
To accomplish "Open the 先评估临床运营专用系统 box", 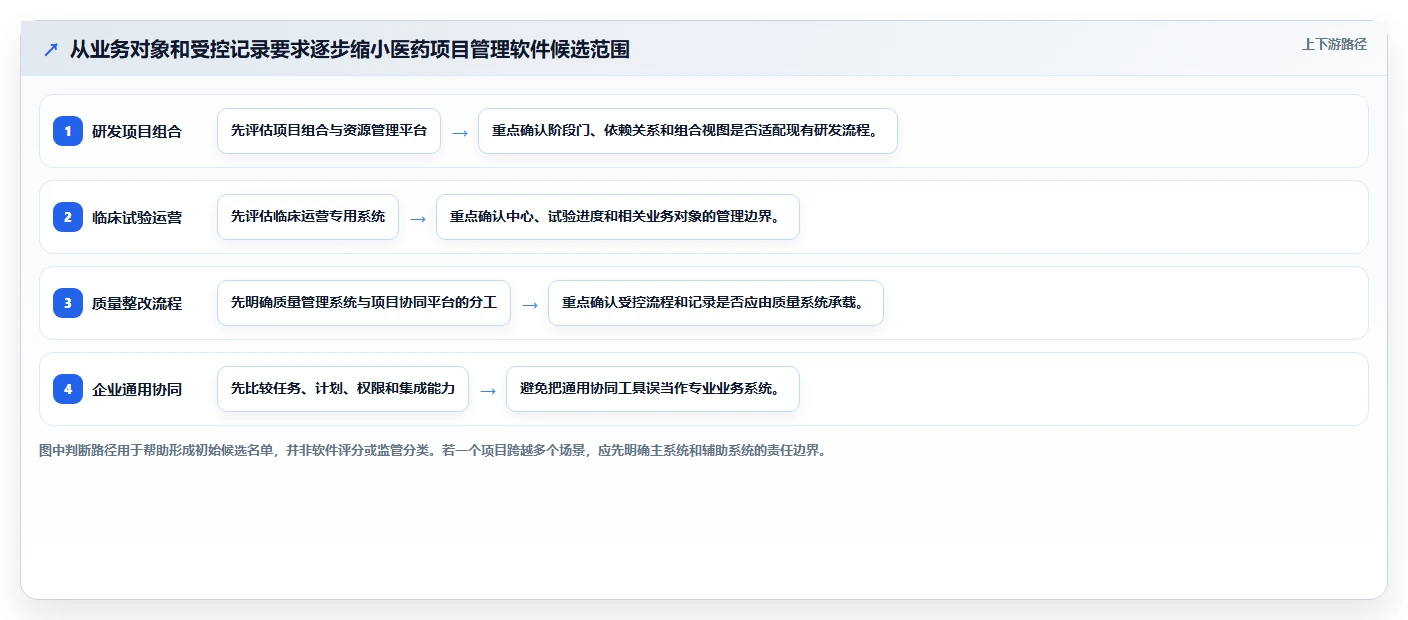I will pyautogui.click(x=308, y=217).
